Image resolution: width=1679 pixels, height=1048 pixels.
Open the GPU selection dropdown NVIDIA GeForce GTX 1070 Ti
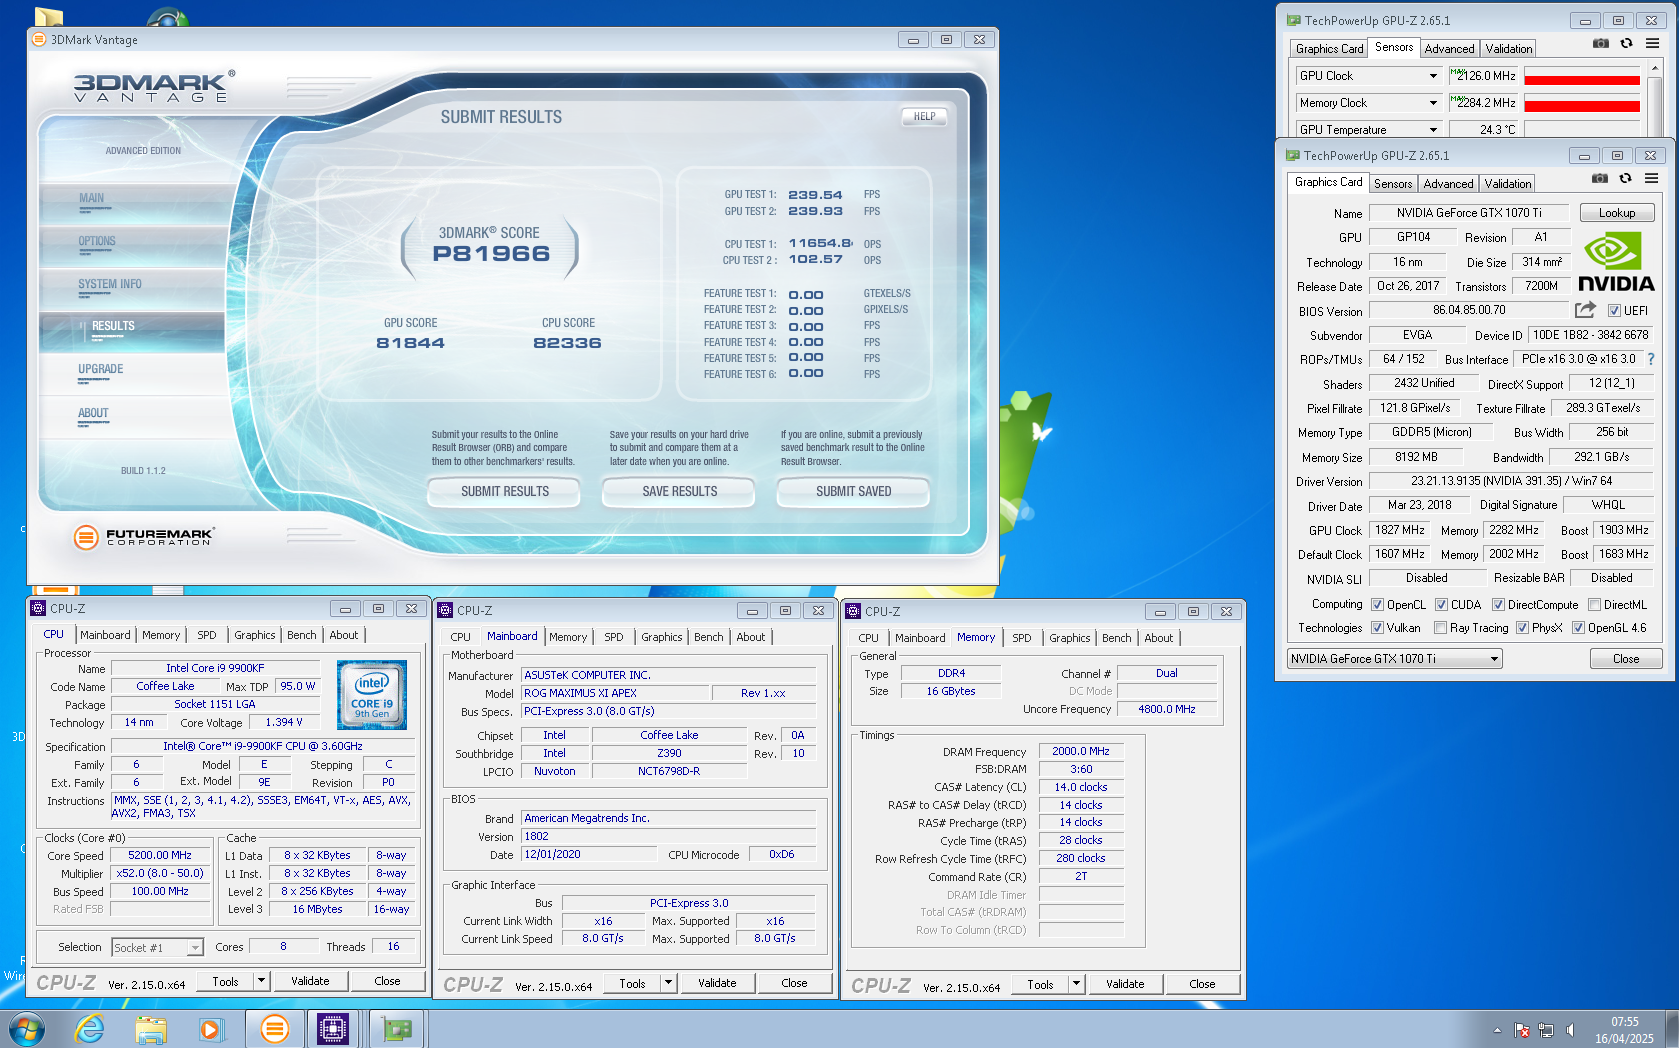(1394, 659)
